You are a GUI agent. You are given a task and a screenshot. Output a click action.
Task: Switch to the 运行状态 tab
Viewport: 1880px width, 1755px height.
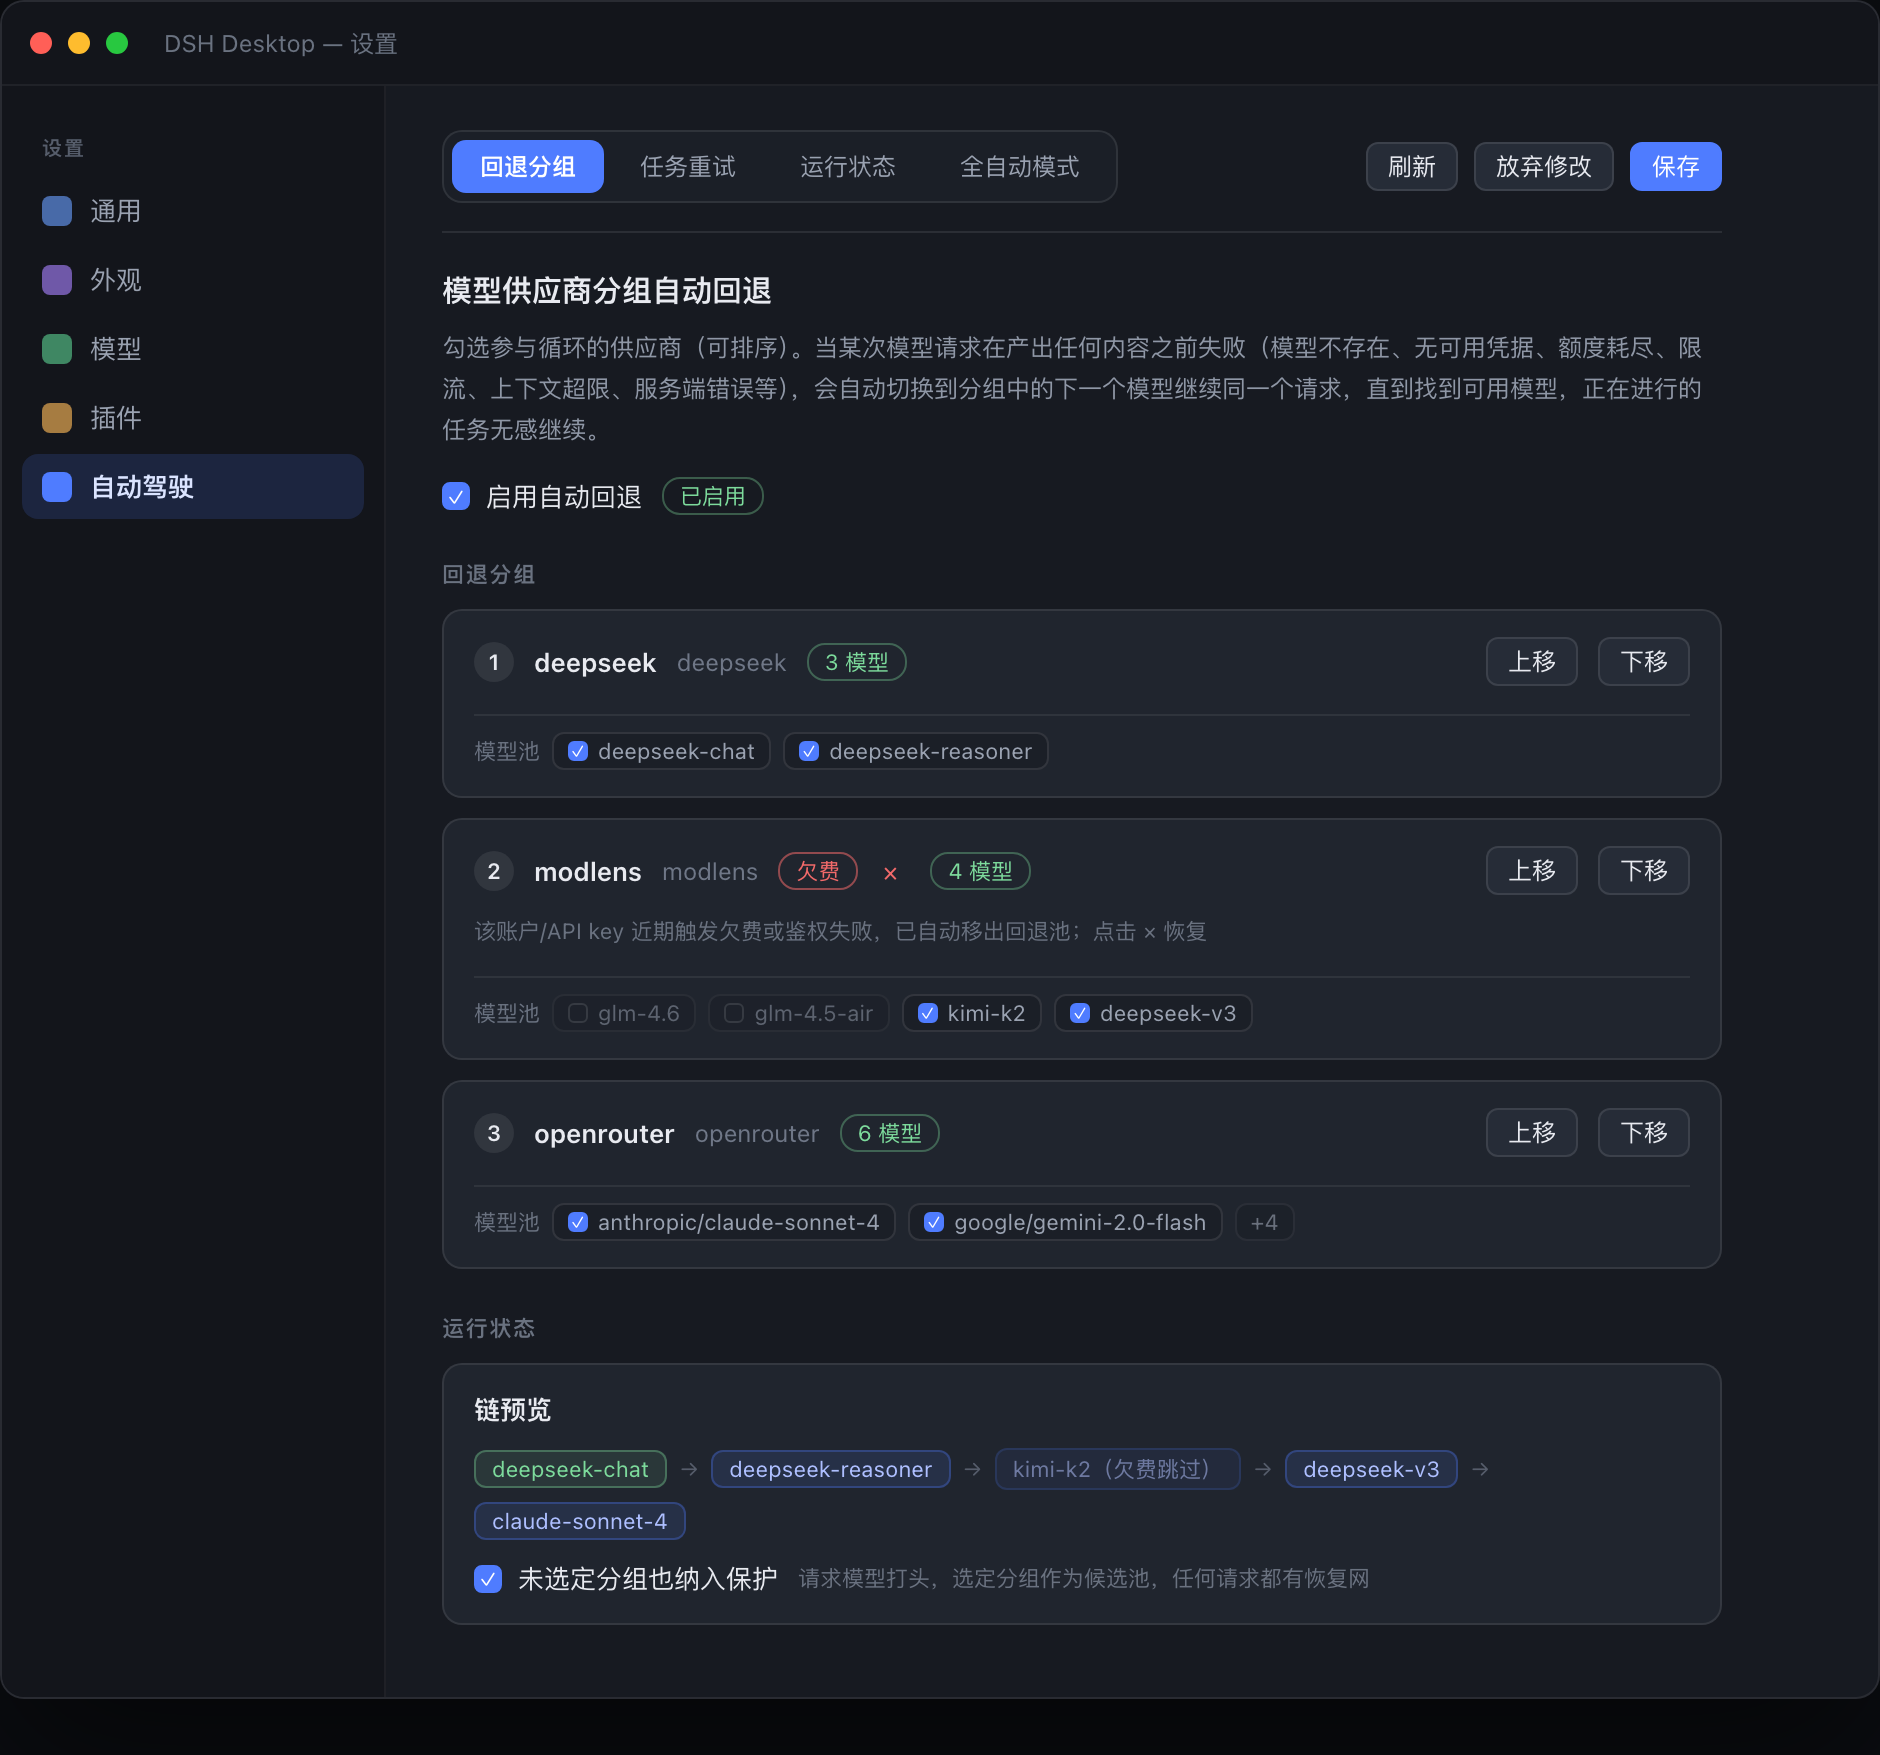point(847,166)
